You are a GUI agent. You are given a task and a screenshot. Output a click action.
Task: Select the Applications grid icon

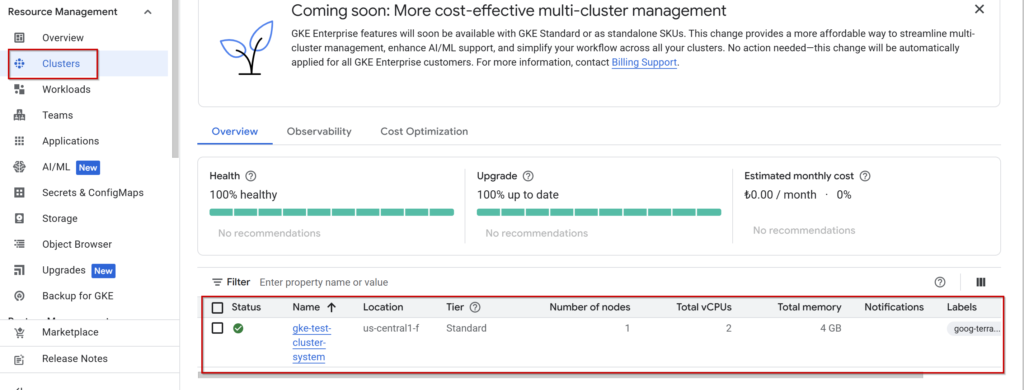click(20, 141)
